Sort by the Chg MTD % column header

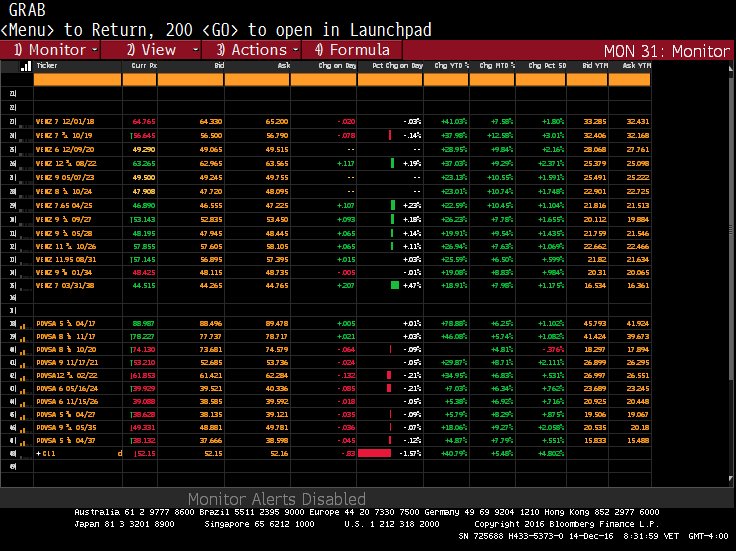click(497, 66)
